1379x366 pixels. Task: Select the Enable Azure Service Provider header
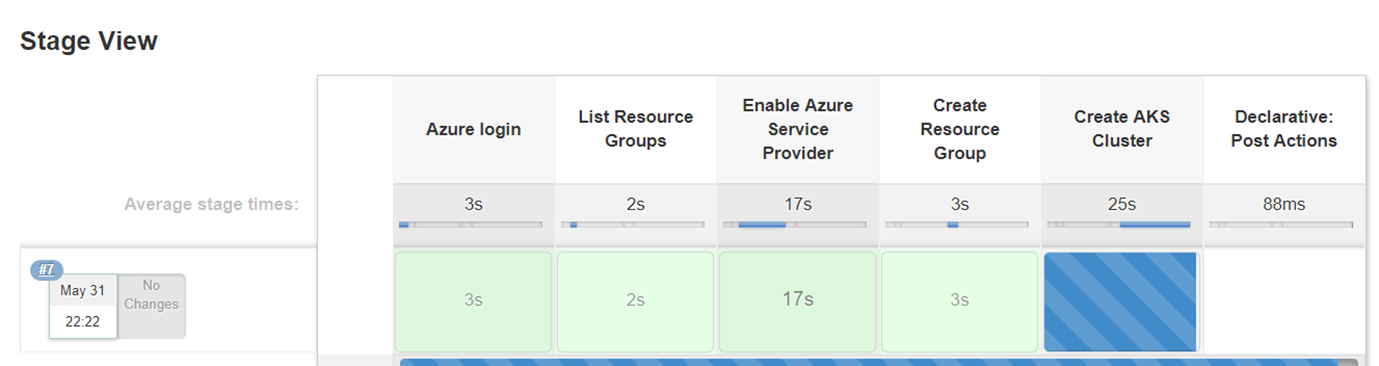(797, 129)
